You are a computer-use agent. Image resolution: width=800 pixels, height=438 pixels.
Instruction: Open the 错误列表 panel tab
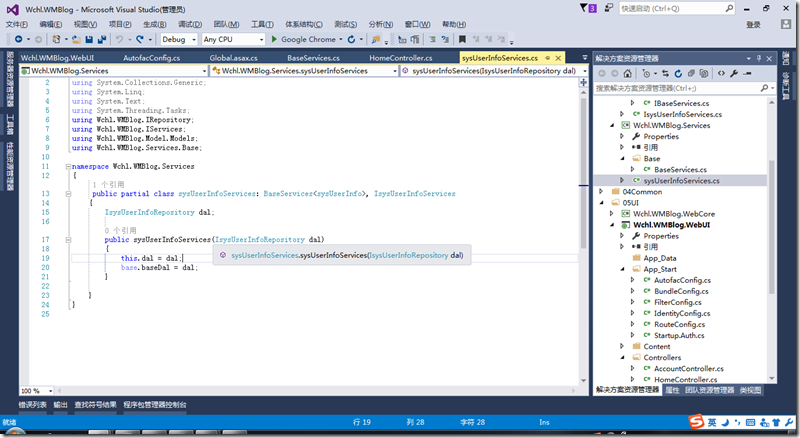(33, 405)
